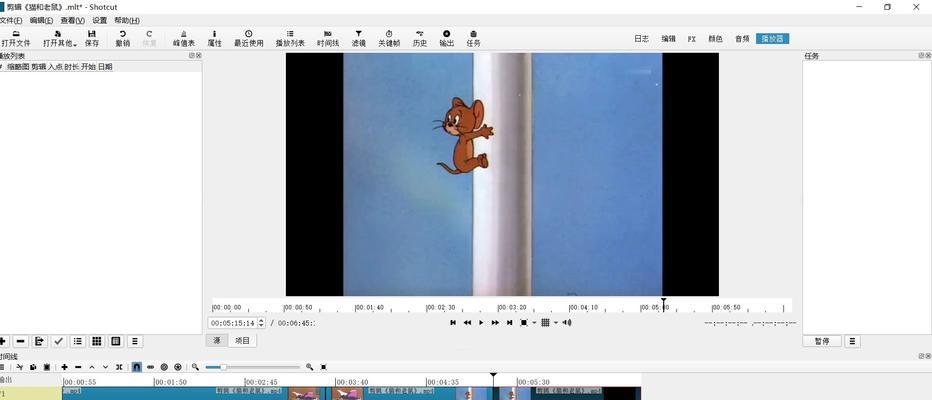Click the current timecode field 00:05:15:14
This screenshot has height=400, width=932.
232,323
